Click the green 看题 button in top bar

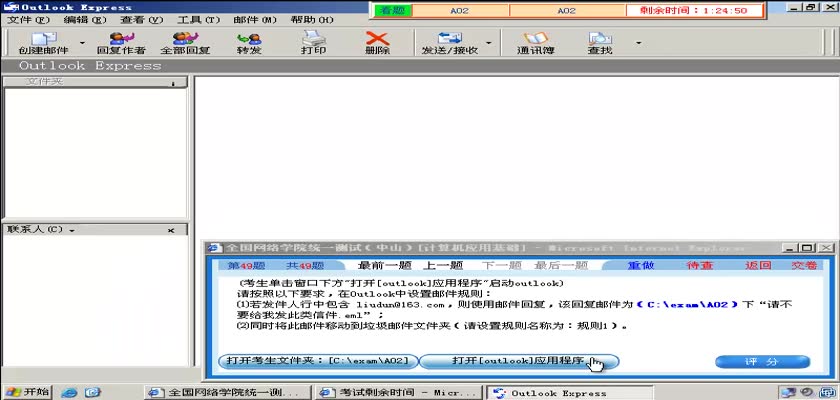click(x=393, y=10)
